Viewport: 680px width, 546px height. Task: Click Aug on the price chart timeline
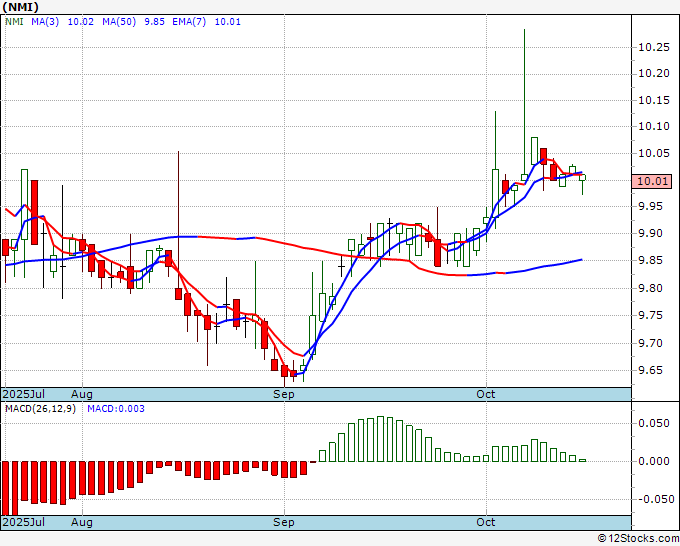[82, 394]
